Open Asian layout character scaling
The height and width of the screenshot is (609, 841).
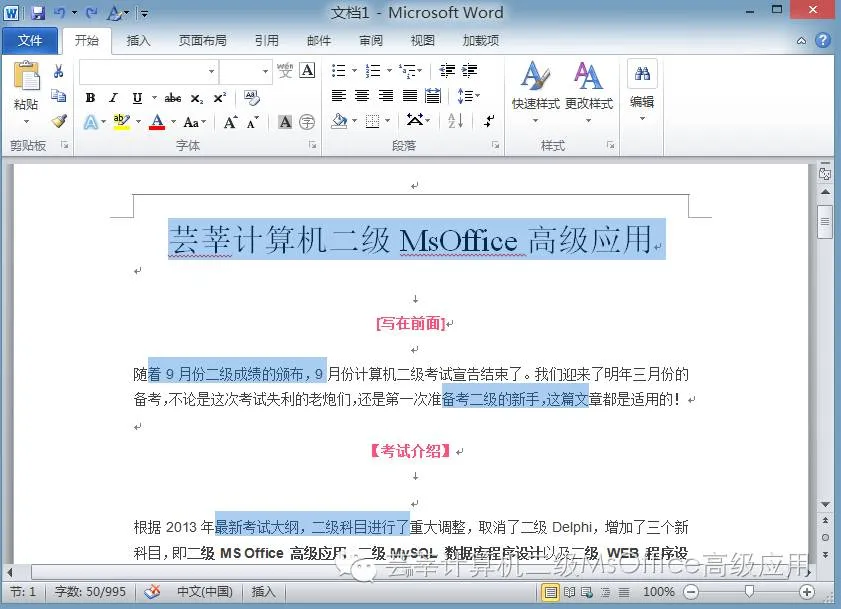pos(418,121)
